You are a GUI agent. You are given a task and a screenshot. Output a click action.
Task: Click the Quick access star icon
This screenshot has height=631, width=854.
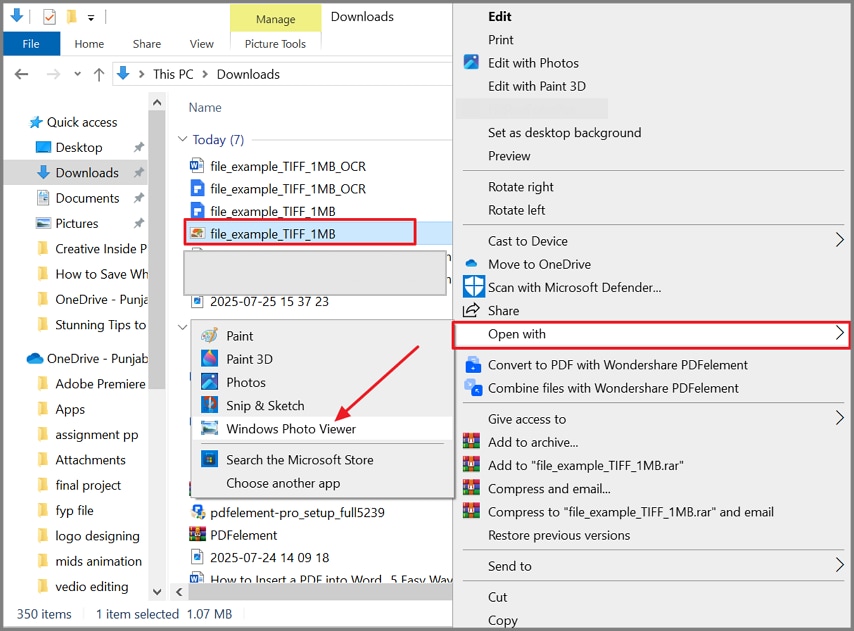tap(35, 122)
